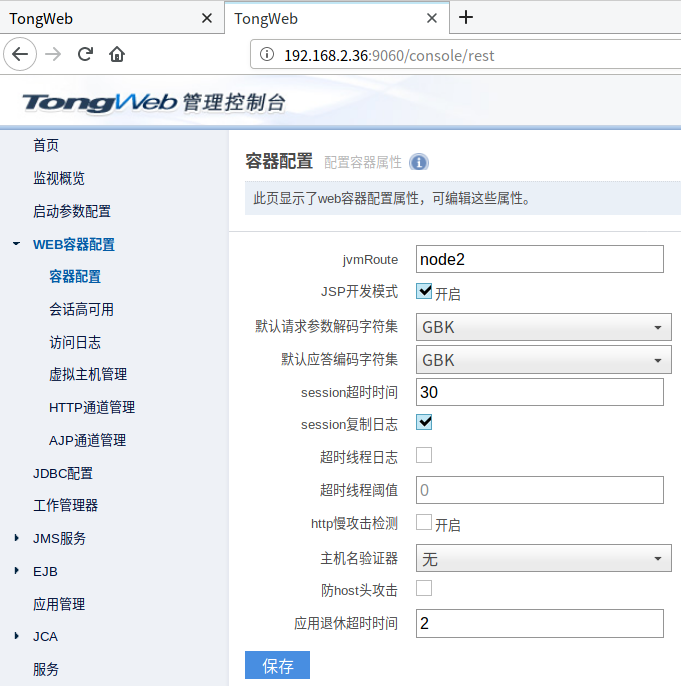Image resolution: width=681 pixels, height=686 pixels.
Task: Open JDBC配置 in the sidebar
Action: coord(63,473)
